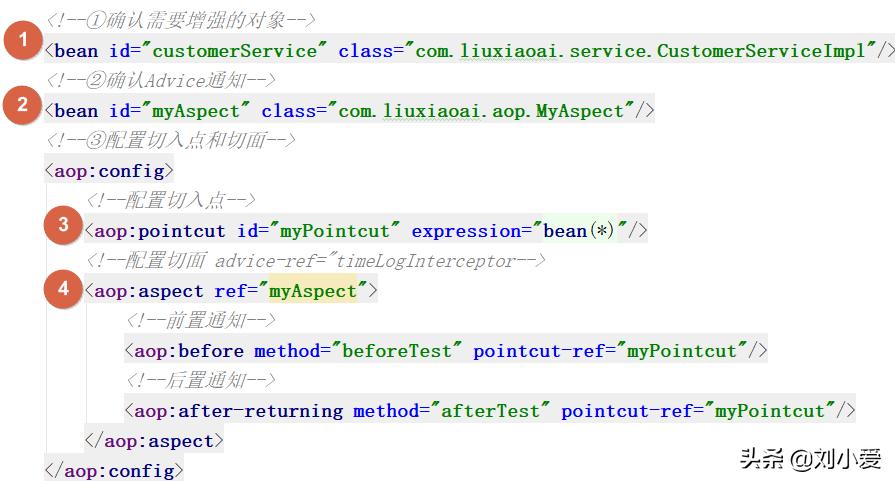Select the com.liuxiaoai.aop.MyAspect class value

(481, 111)
